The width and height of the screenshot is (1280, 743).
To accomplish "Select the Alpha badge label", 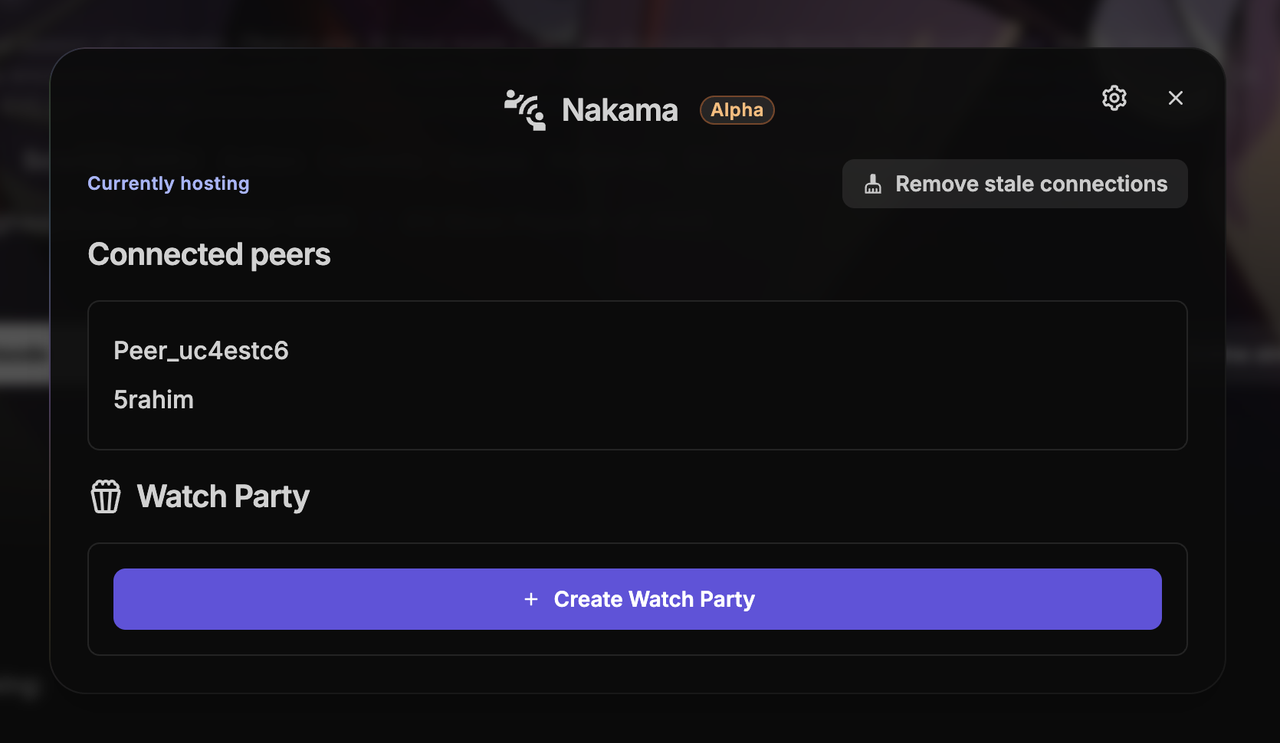I will (737, 110).
